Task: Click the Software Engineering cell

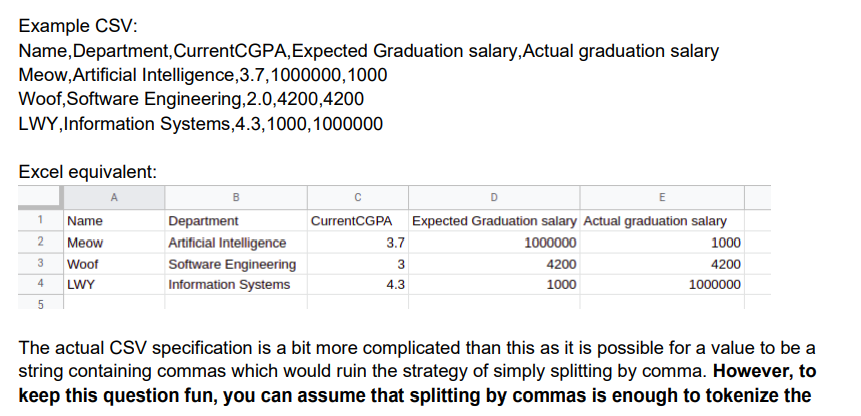Action: point(236,263)
